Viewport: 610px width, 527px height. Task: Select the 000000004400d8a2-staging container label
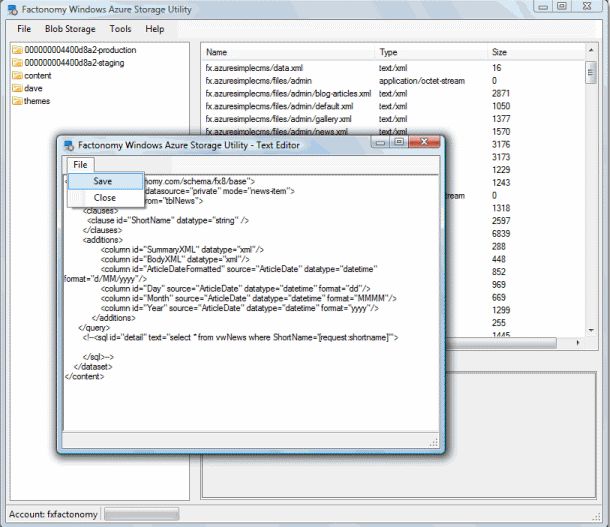(x=74, y=63)
